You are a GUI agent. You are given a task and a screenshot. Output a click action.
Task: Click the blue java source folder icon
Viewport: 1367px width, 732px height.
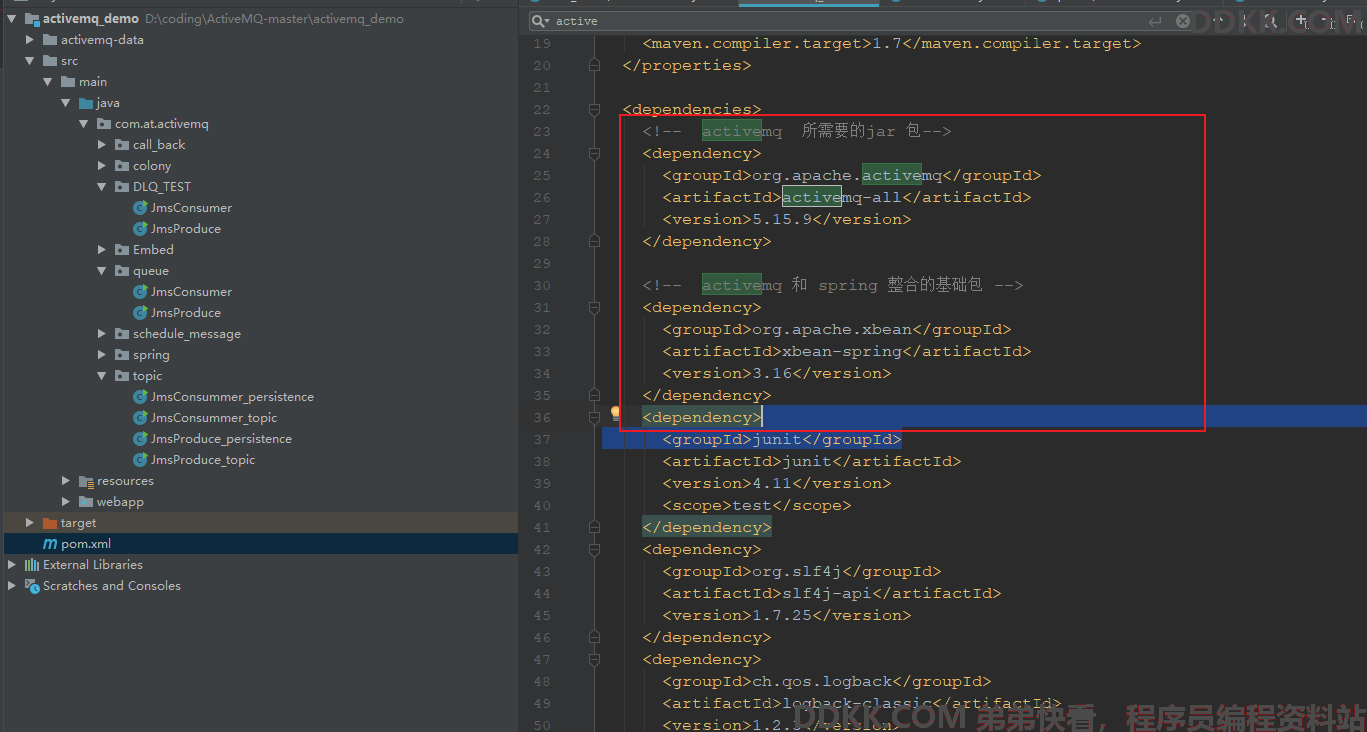pyautogui.click(x=87, y=103)
